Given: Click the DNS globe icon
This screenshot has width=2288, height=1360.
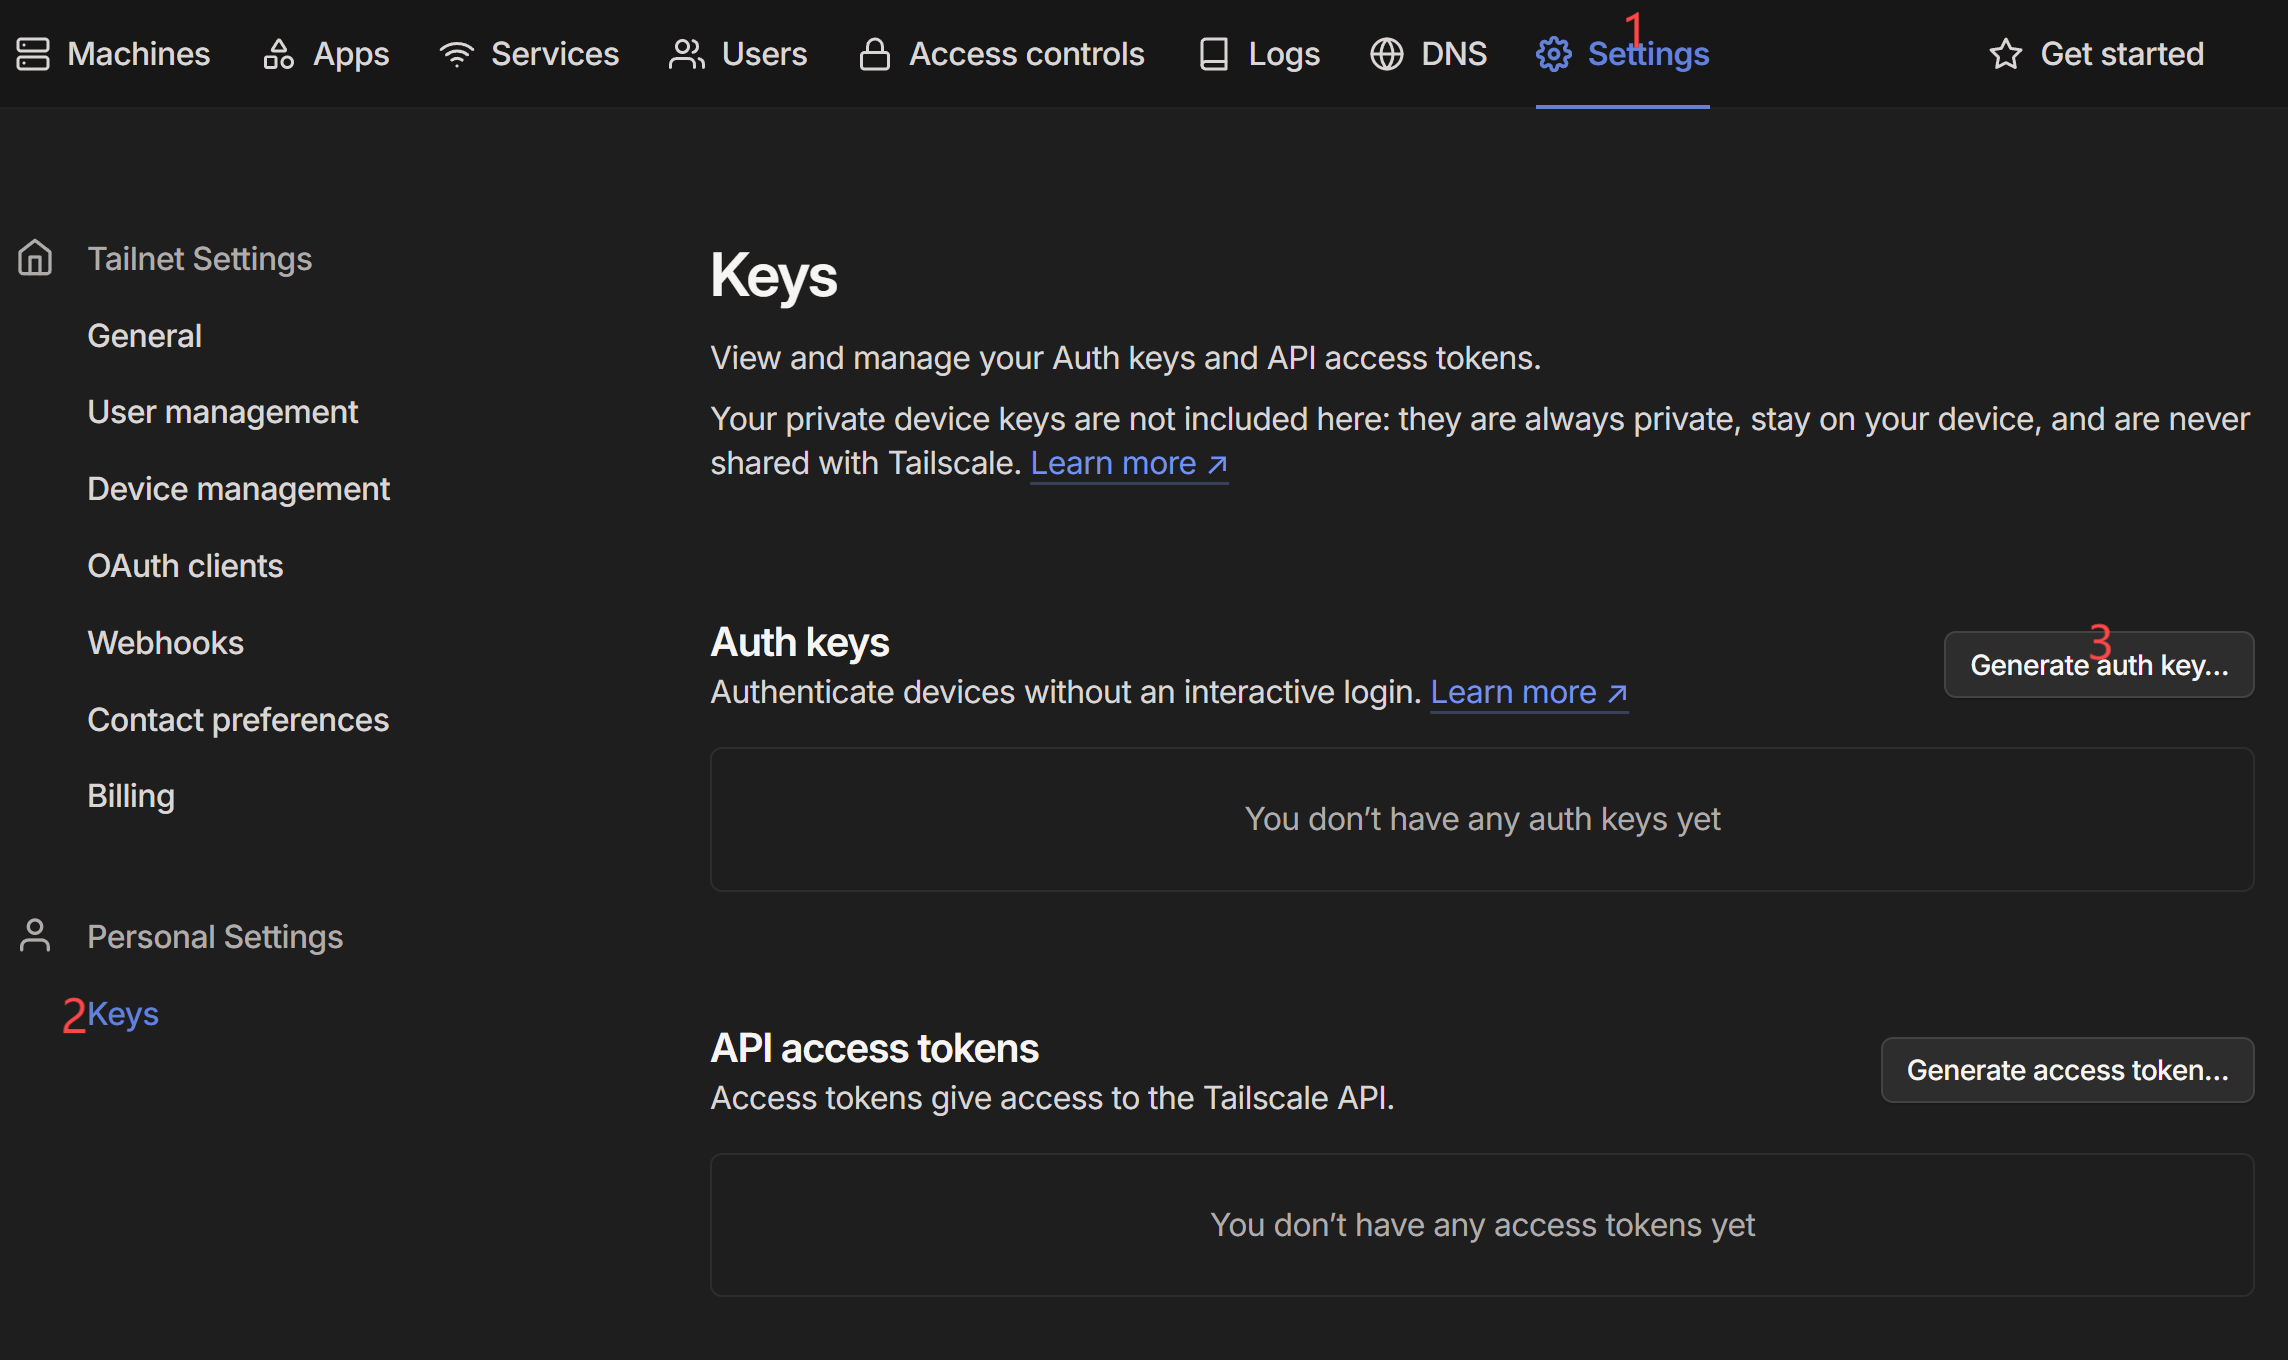Looking at the screenshot, I should (1387, 54).
